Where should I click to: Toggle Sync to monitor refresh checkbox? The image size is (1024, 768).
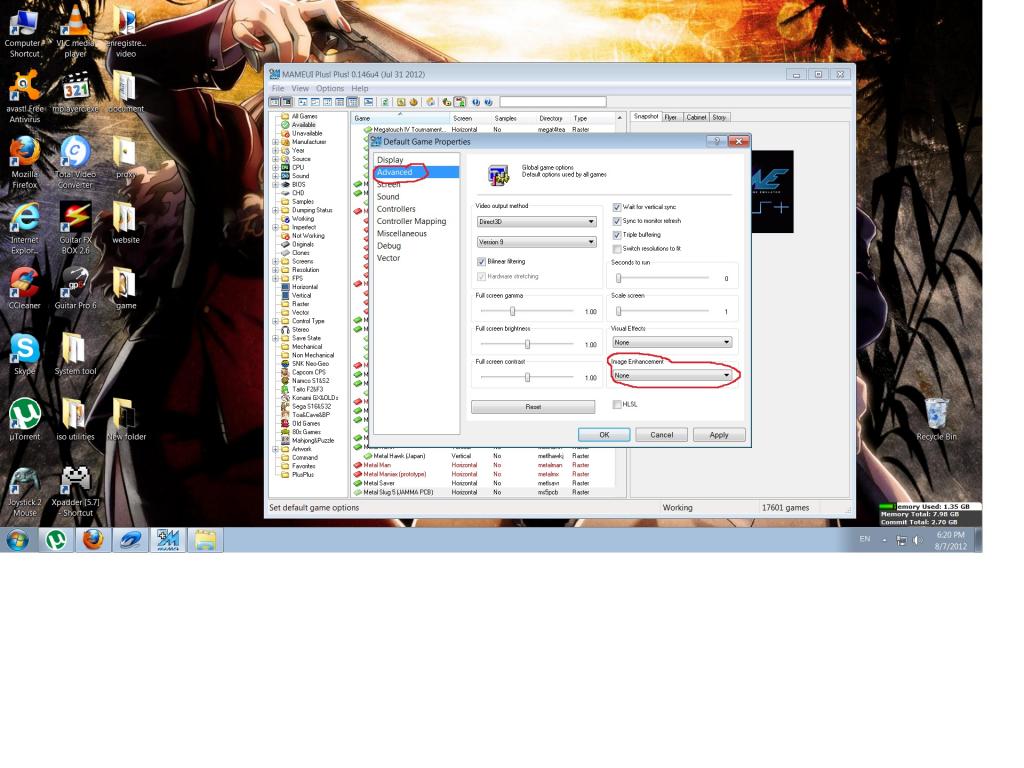click(x=616, y=221)
